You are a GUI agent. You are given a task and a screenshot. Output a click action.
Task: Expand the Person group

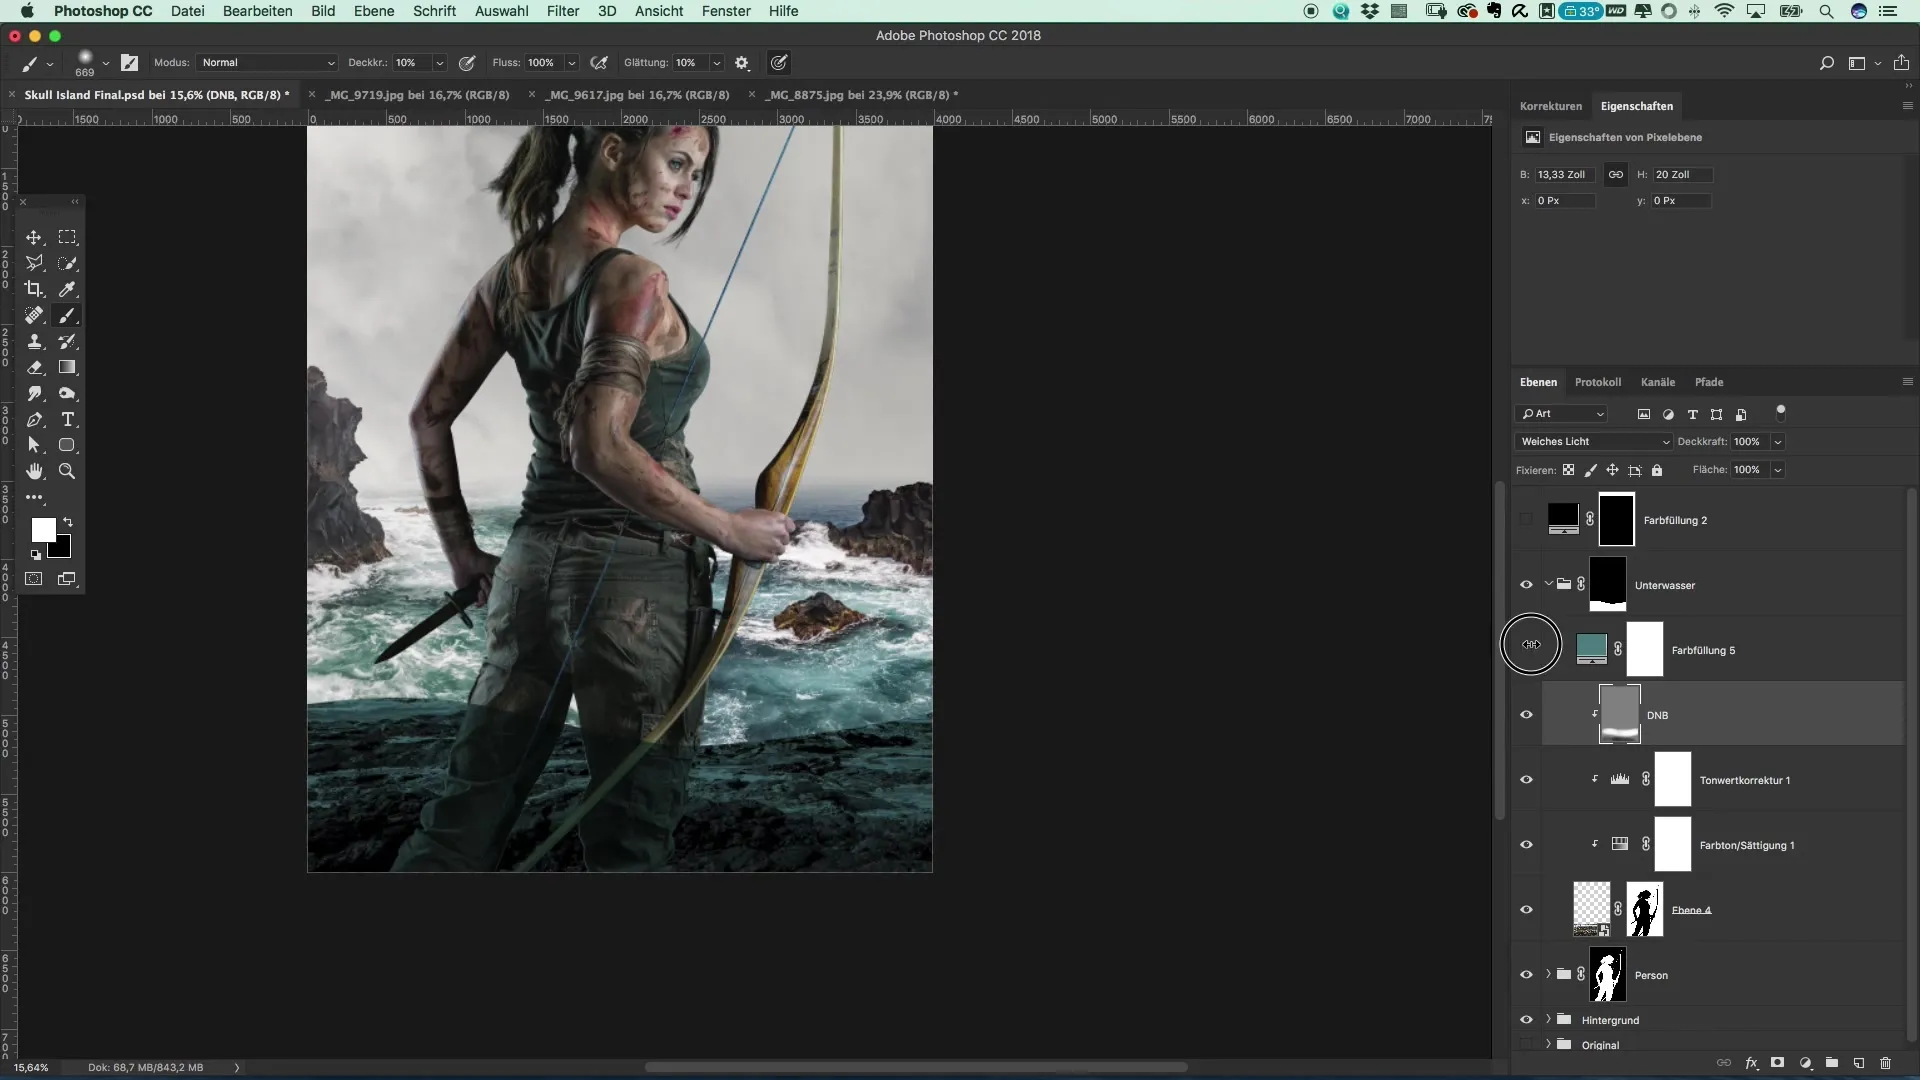[1548, 974]
